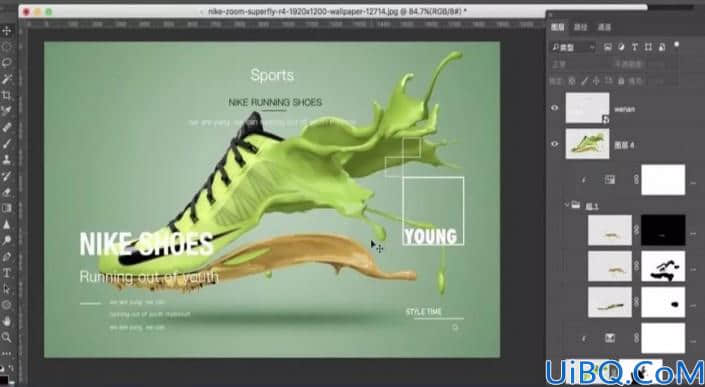Viewport: 705px width, 387px height.
Task: Select the Eraser tool
Action: [7, 192]
